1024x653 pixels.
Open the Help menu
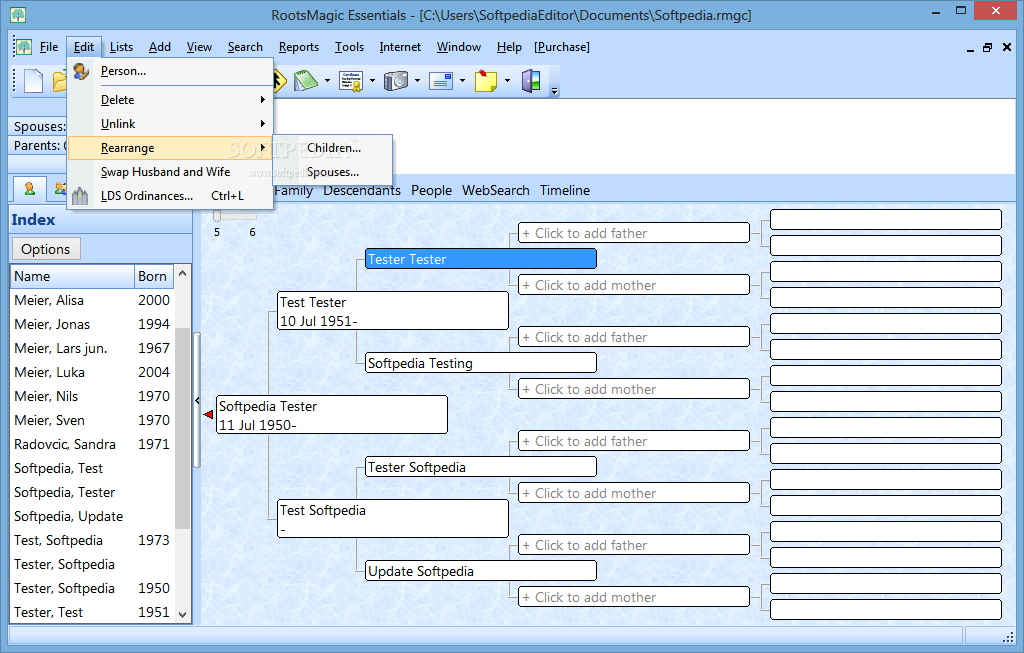click(509, 47)
